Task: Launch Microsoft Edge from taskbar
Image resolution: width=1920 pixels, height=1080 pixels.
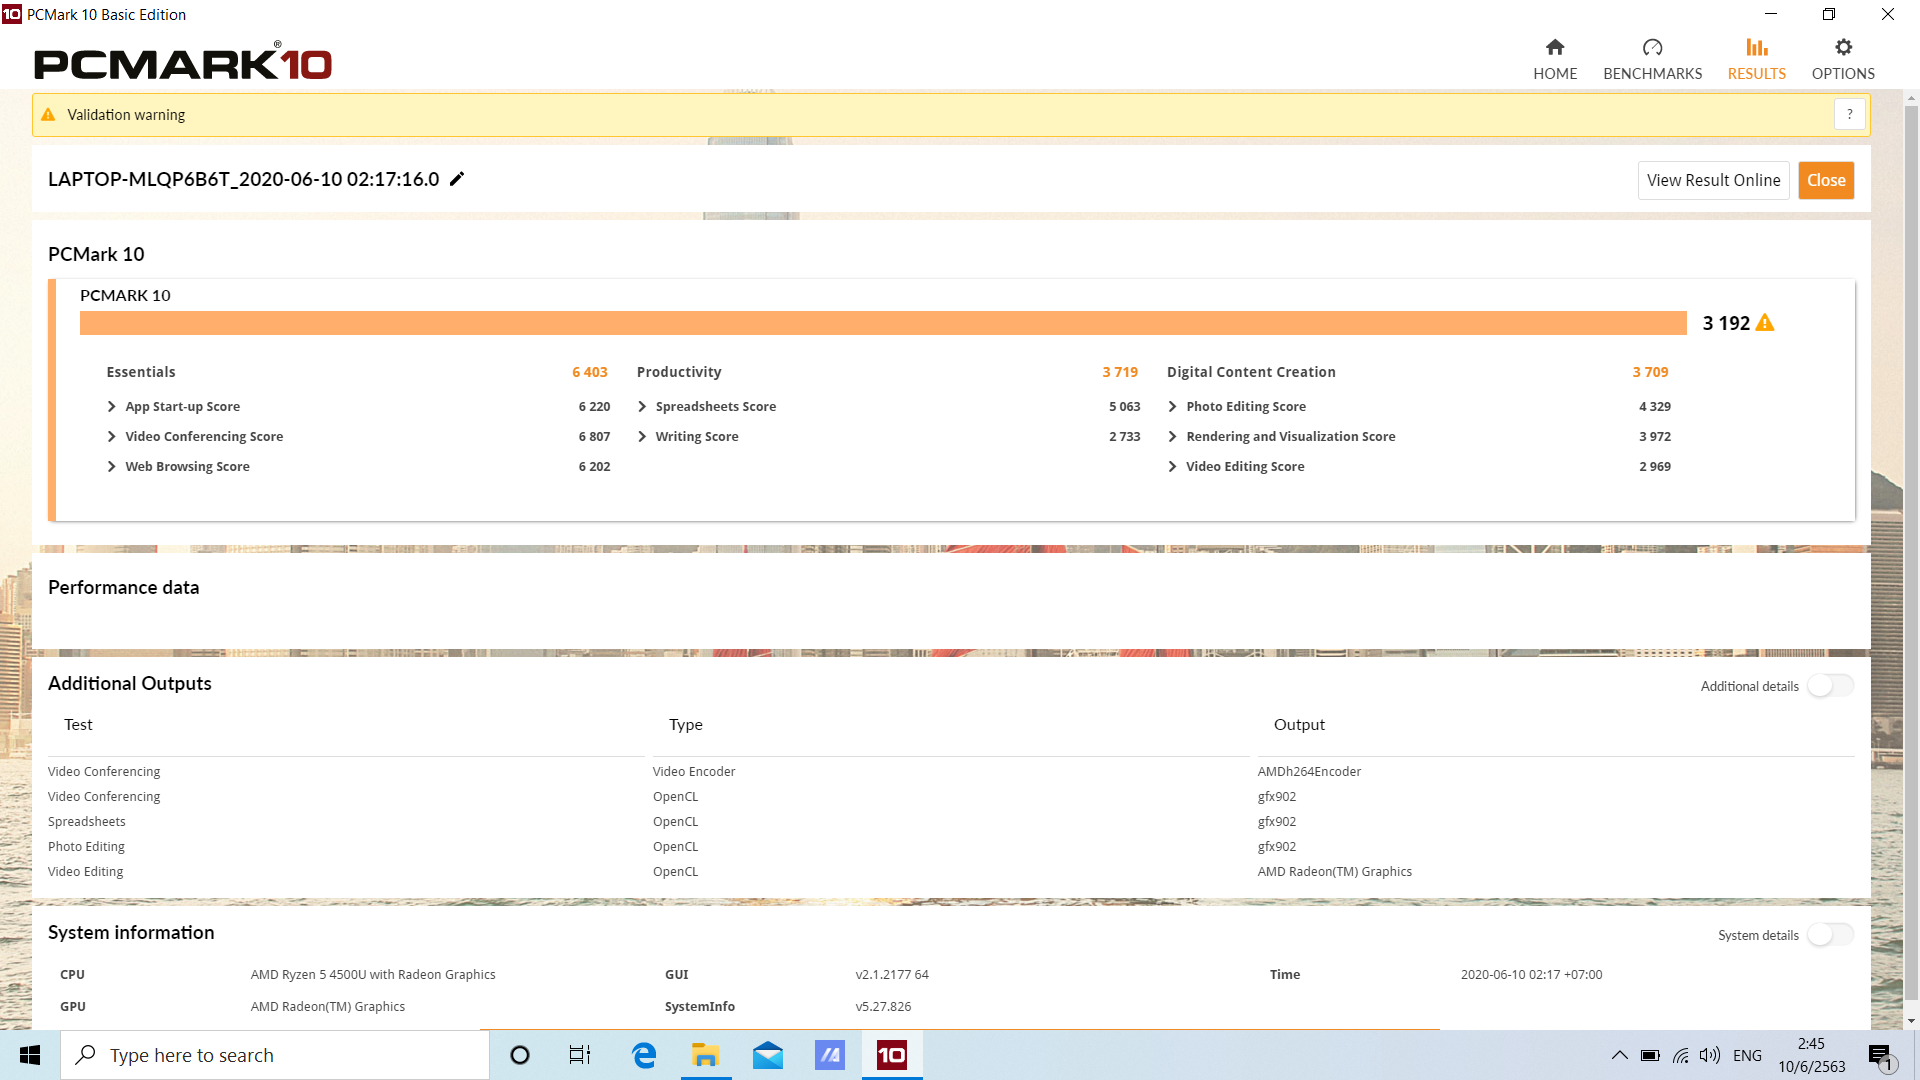Action: [x=644, y=1055]
